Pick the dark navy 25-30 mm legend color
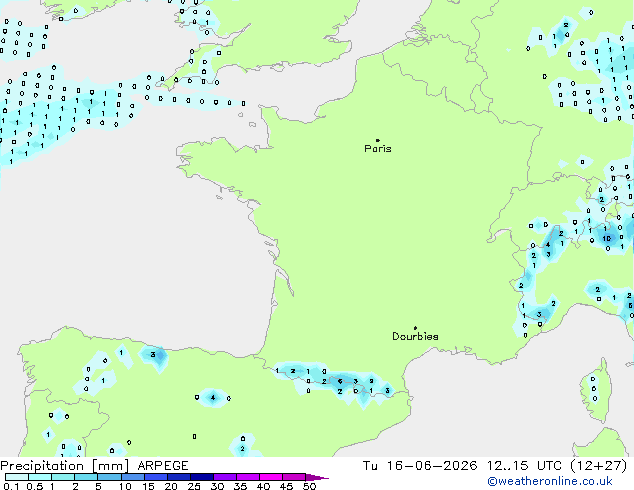This screenshot has height=490, width=634. (202, 477)
